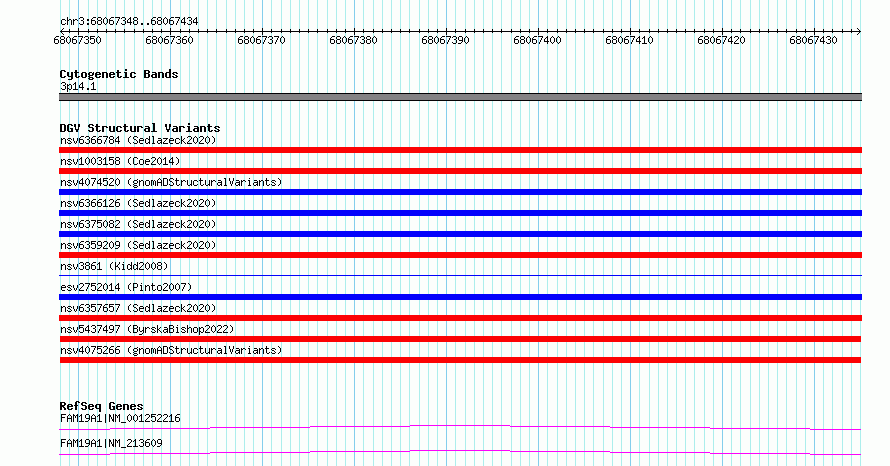890x466 pixels.
Task: Click ruler position 68067430
Action: click(x=813, y=40)
